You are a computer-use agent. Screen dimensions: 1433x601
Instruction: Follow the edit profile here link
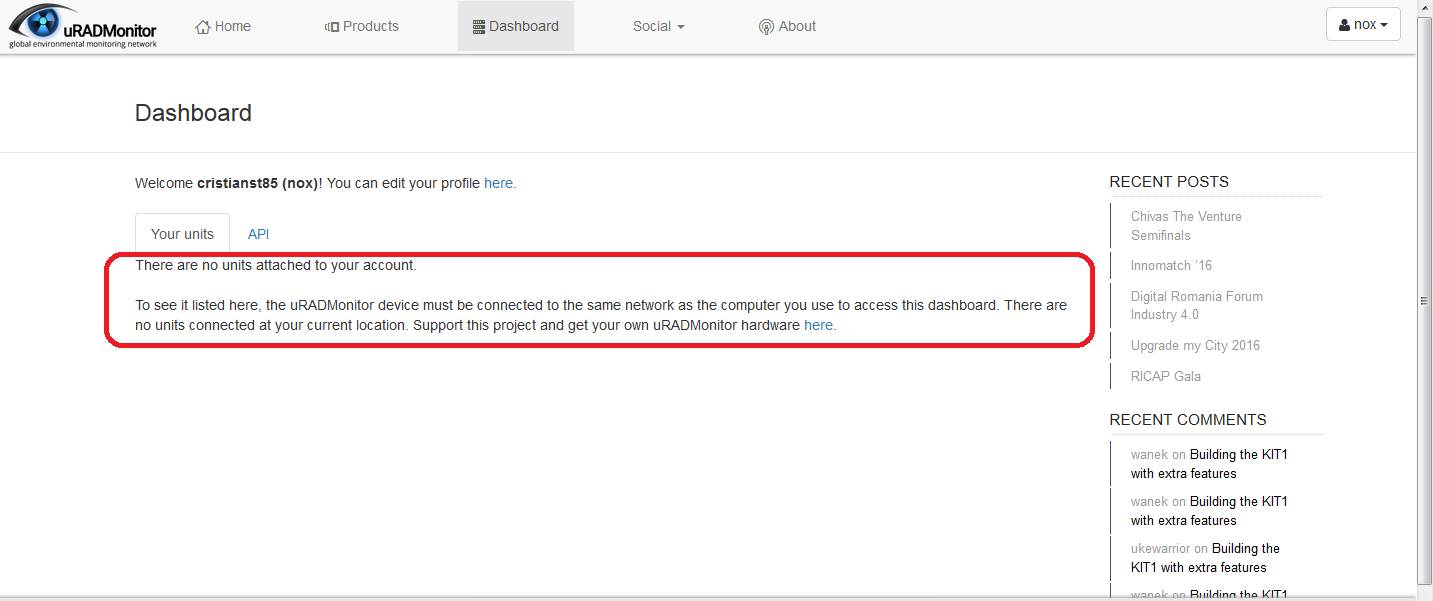(498, 183)
